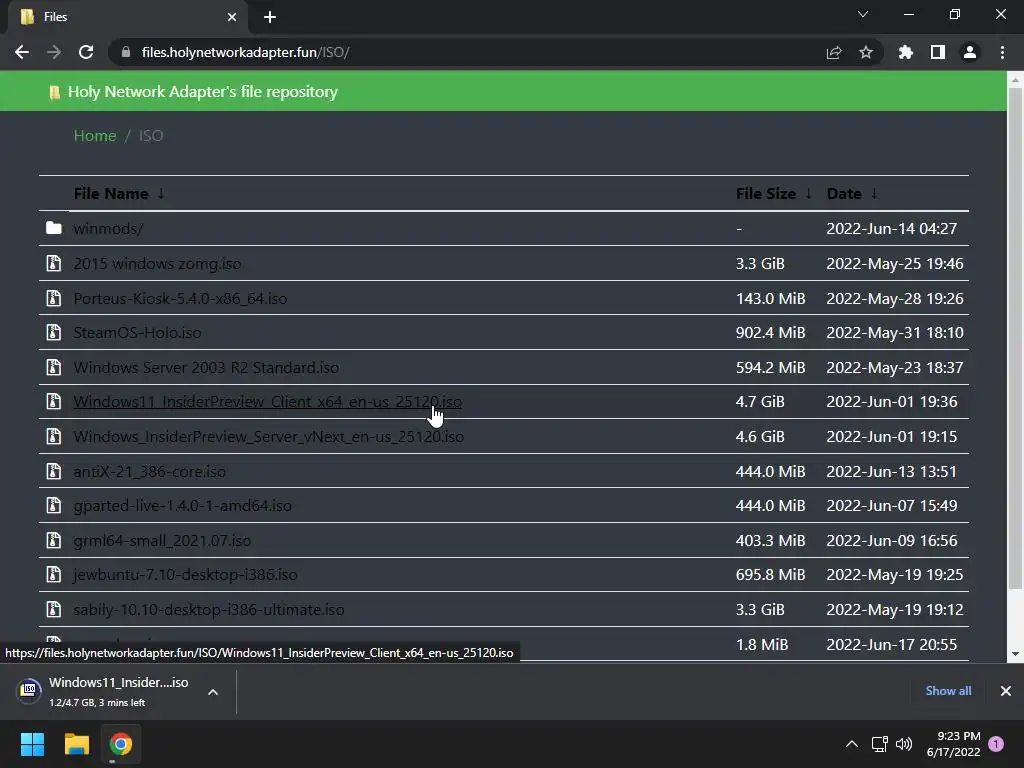Click the 902.4 MiB file size cell
Screen dimensions: 1024x768
click(771, 332)
